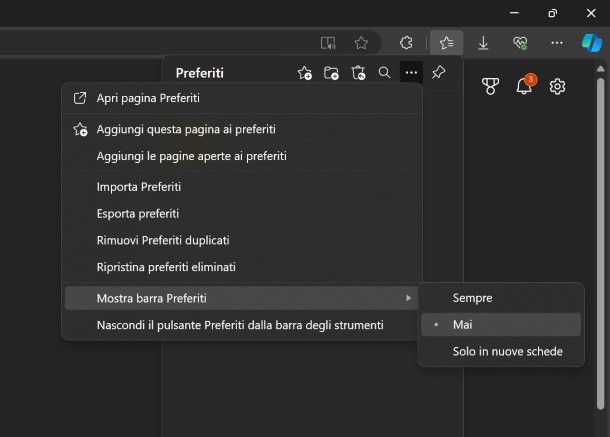Pin the Preferiti panel
The width and height of the screenshot is (610, 437).
(438, 72)
